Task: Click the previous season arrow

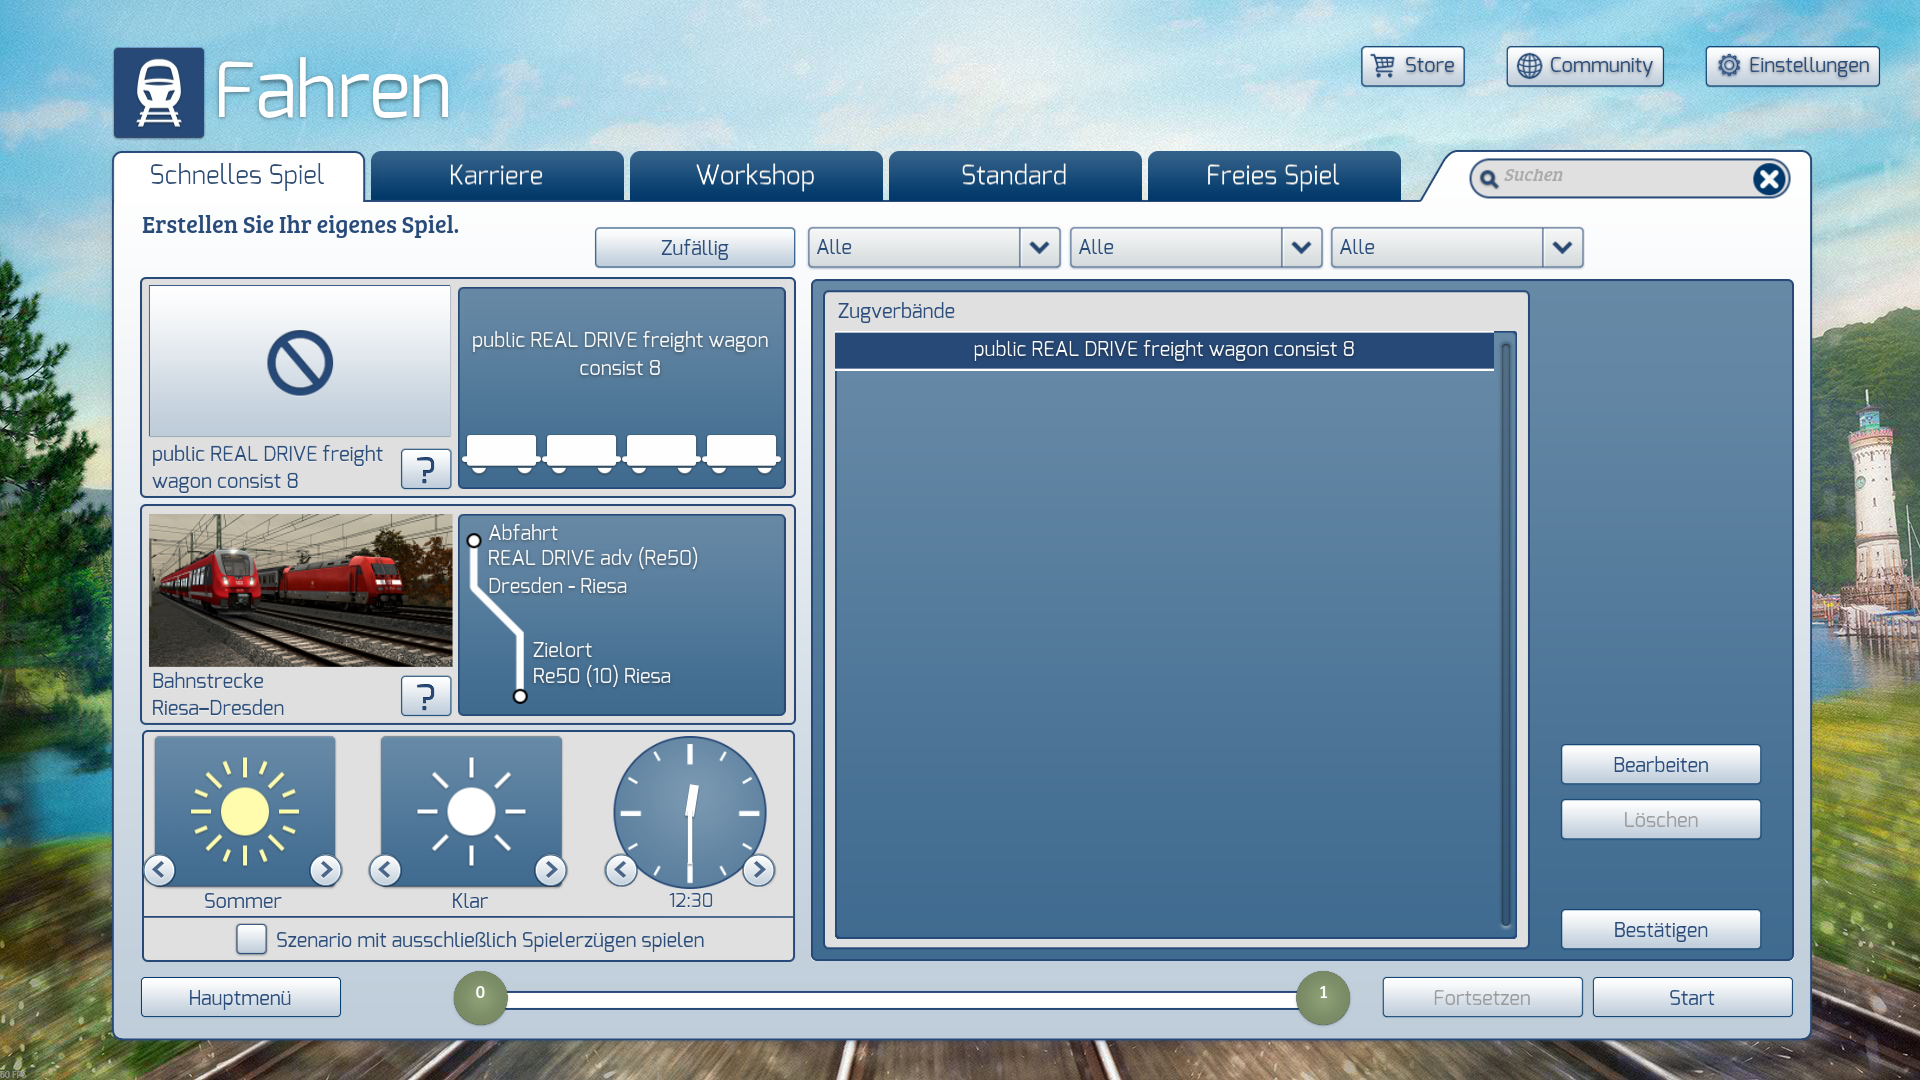Action: 160,870
